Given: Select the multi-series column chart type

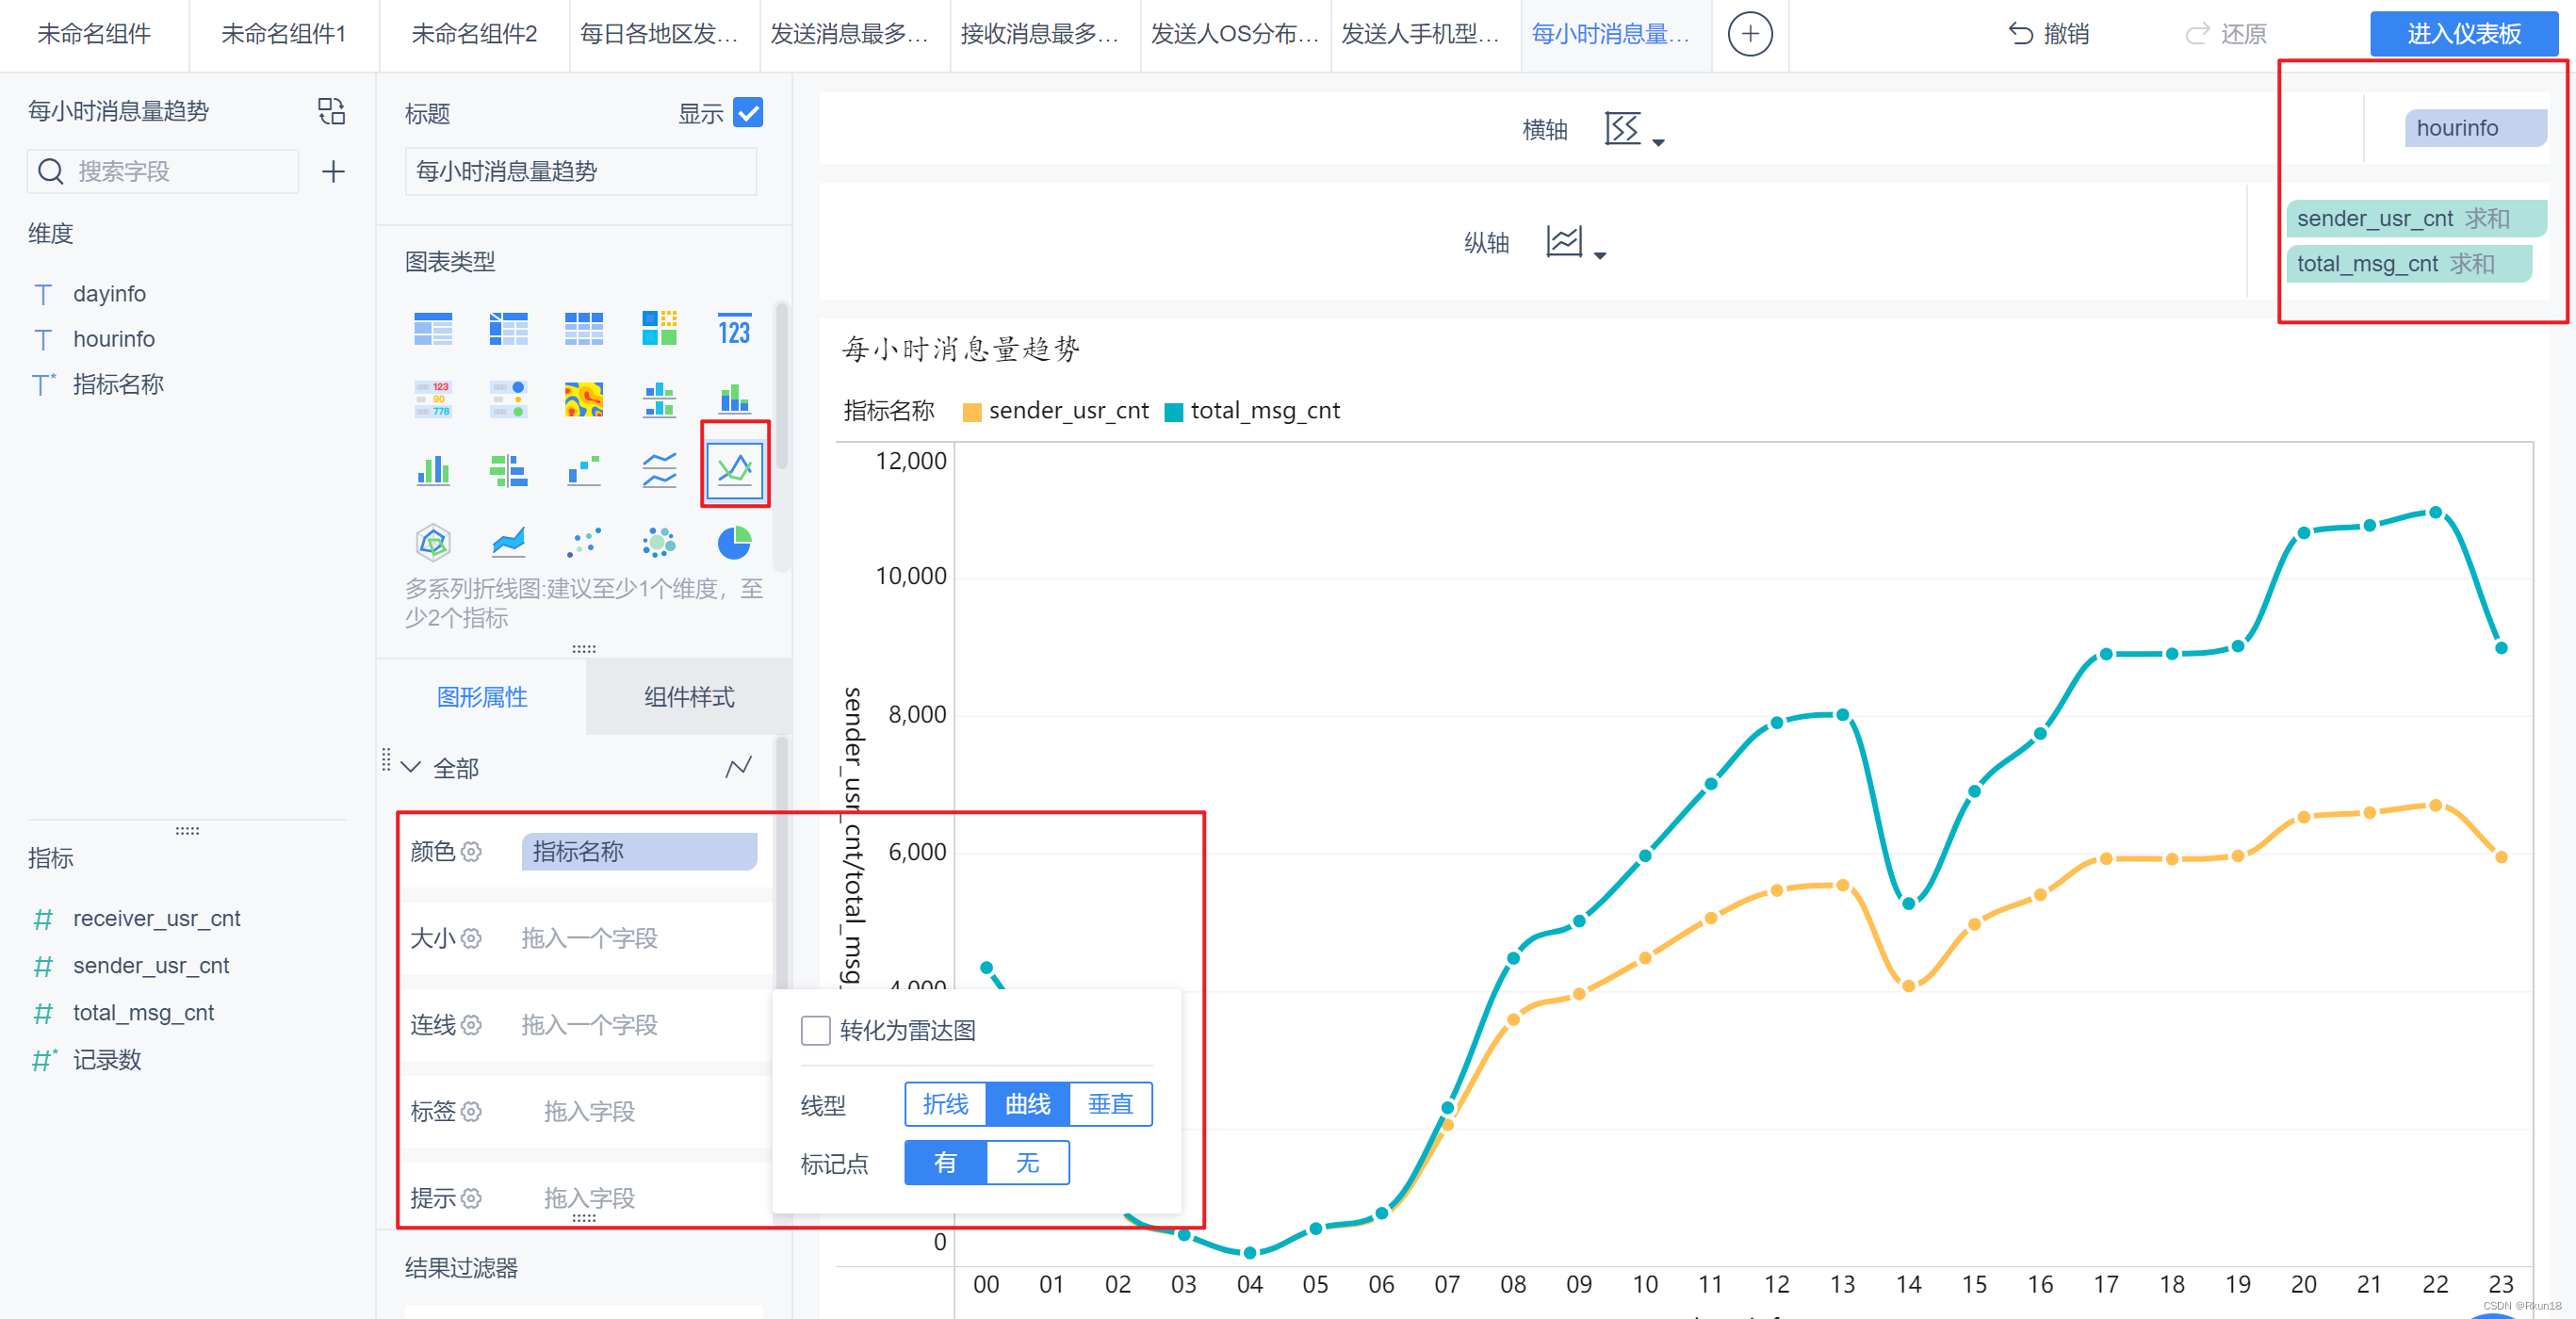Looking at the screenshot, I should click(x=433, y=469).
